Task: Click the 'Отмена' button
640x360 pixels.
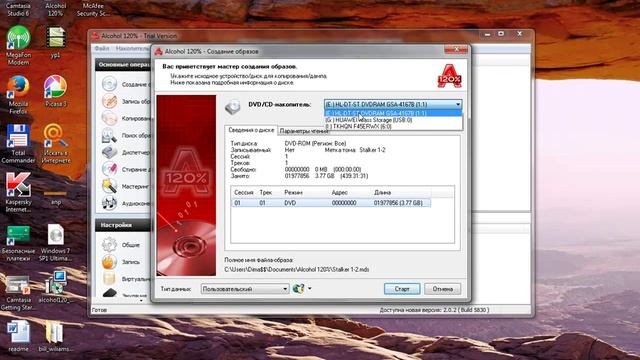Action: (442, 289)
